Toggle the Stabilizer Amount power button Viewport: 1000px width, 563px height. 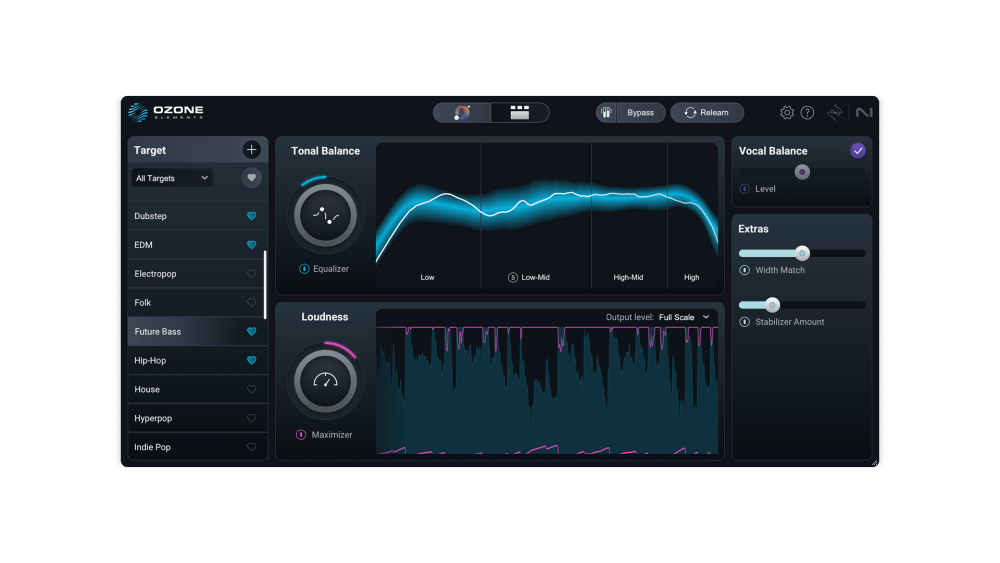click(744, 322)
